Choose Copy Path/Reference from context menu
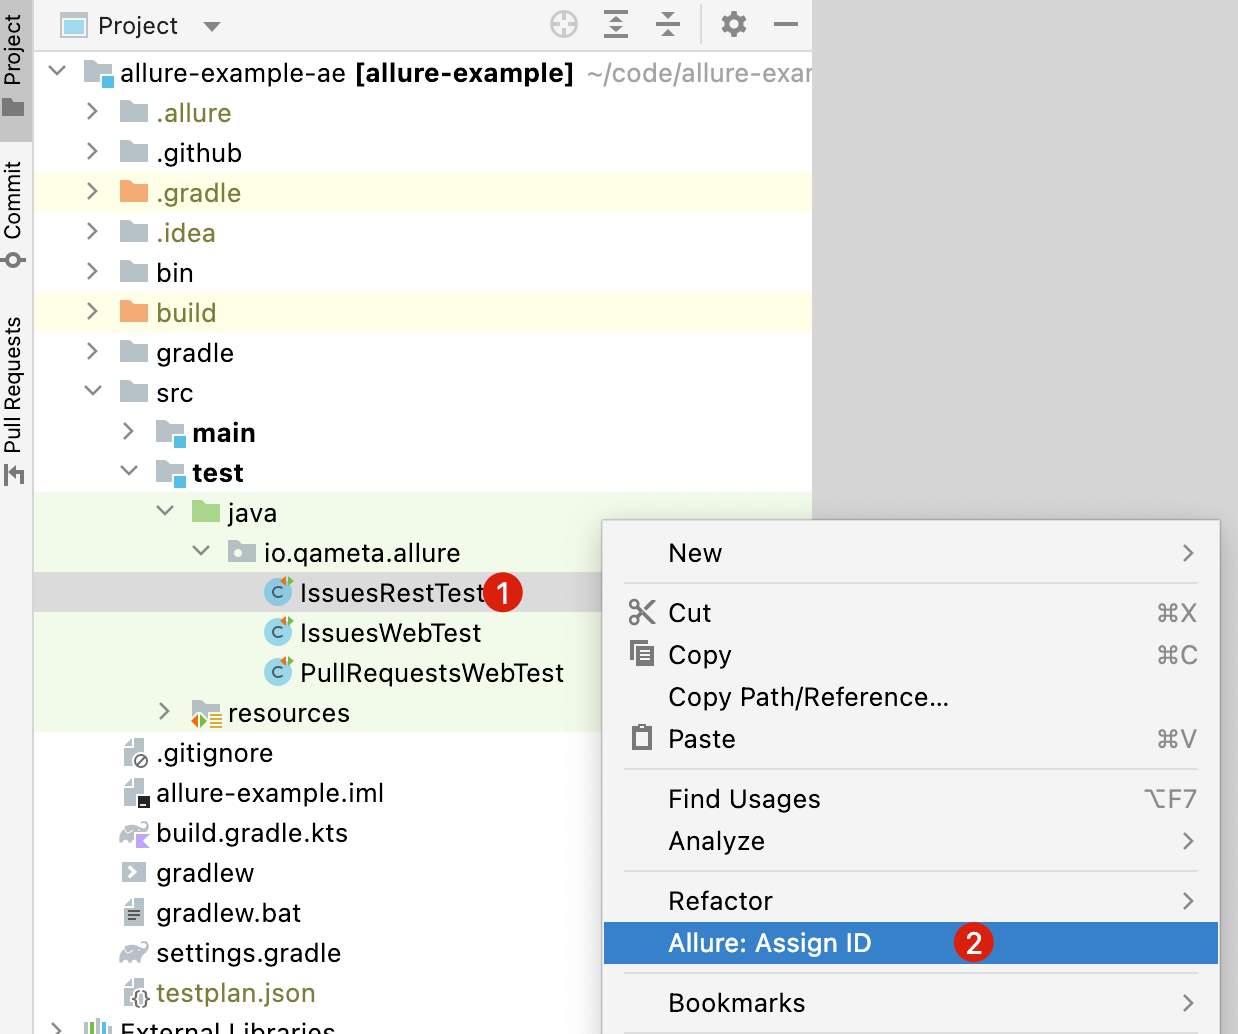Viewport: 1238px width, 1034px height. (x=911, y=697)
